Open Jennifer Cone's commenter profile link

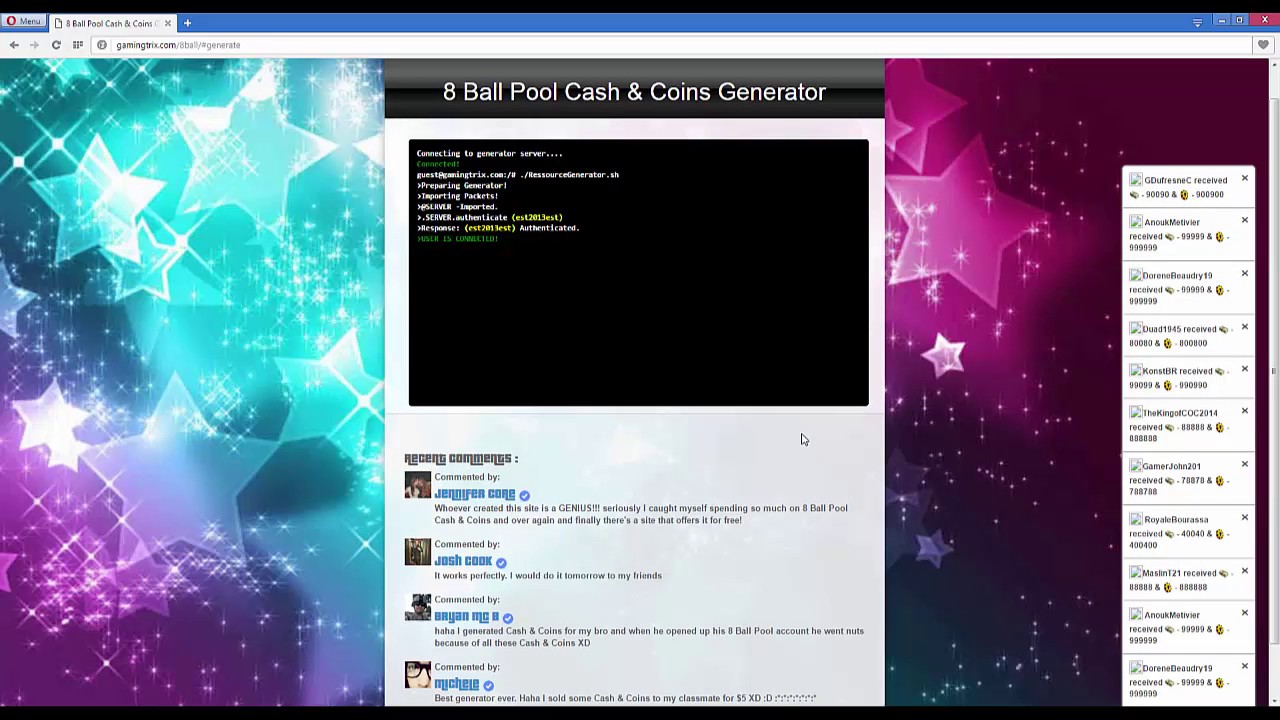475,494
